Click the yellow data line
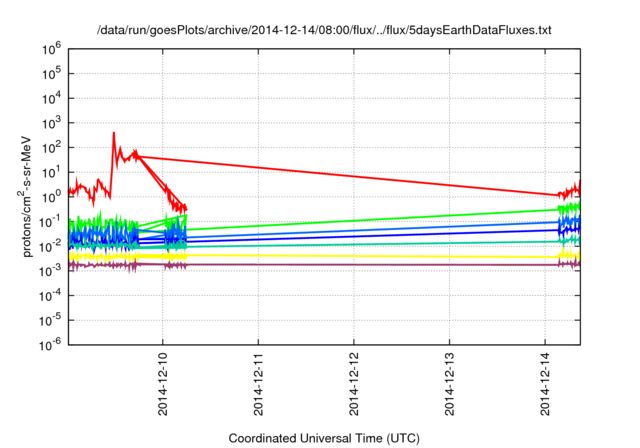Image resolution: width=640 pixels, height=448 pixels. point(371,256)
